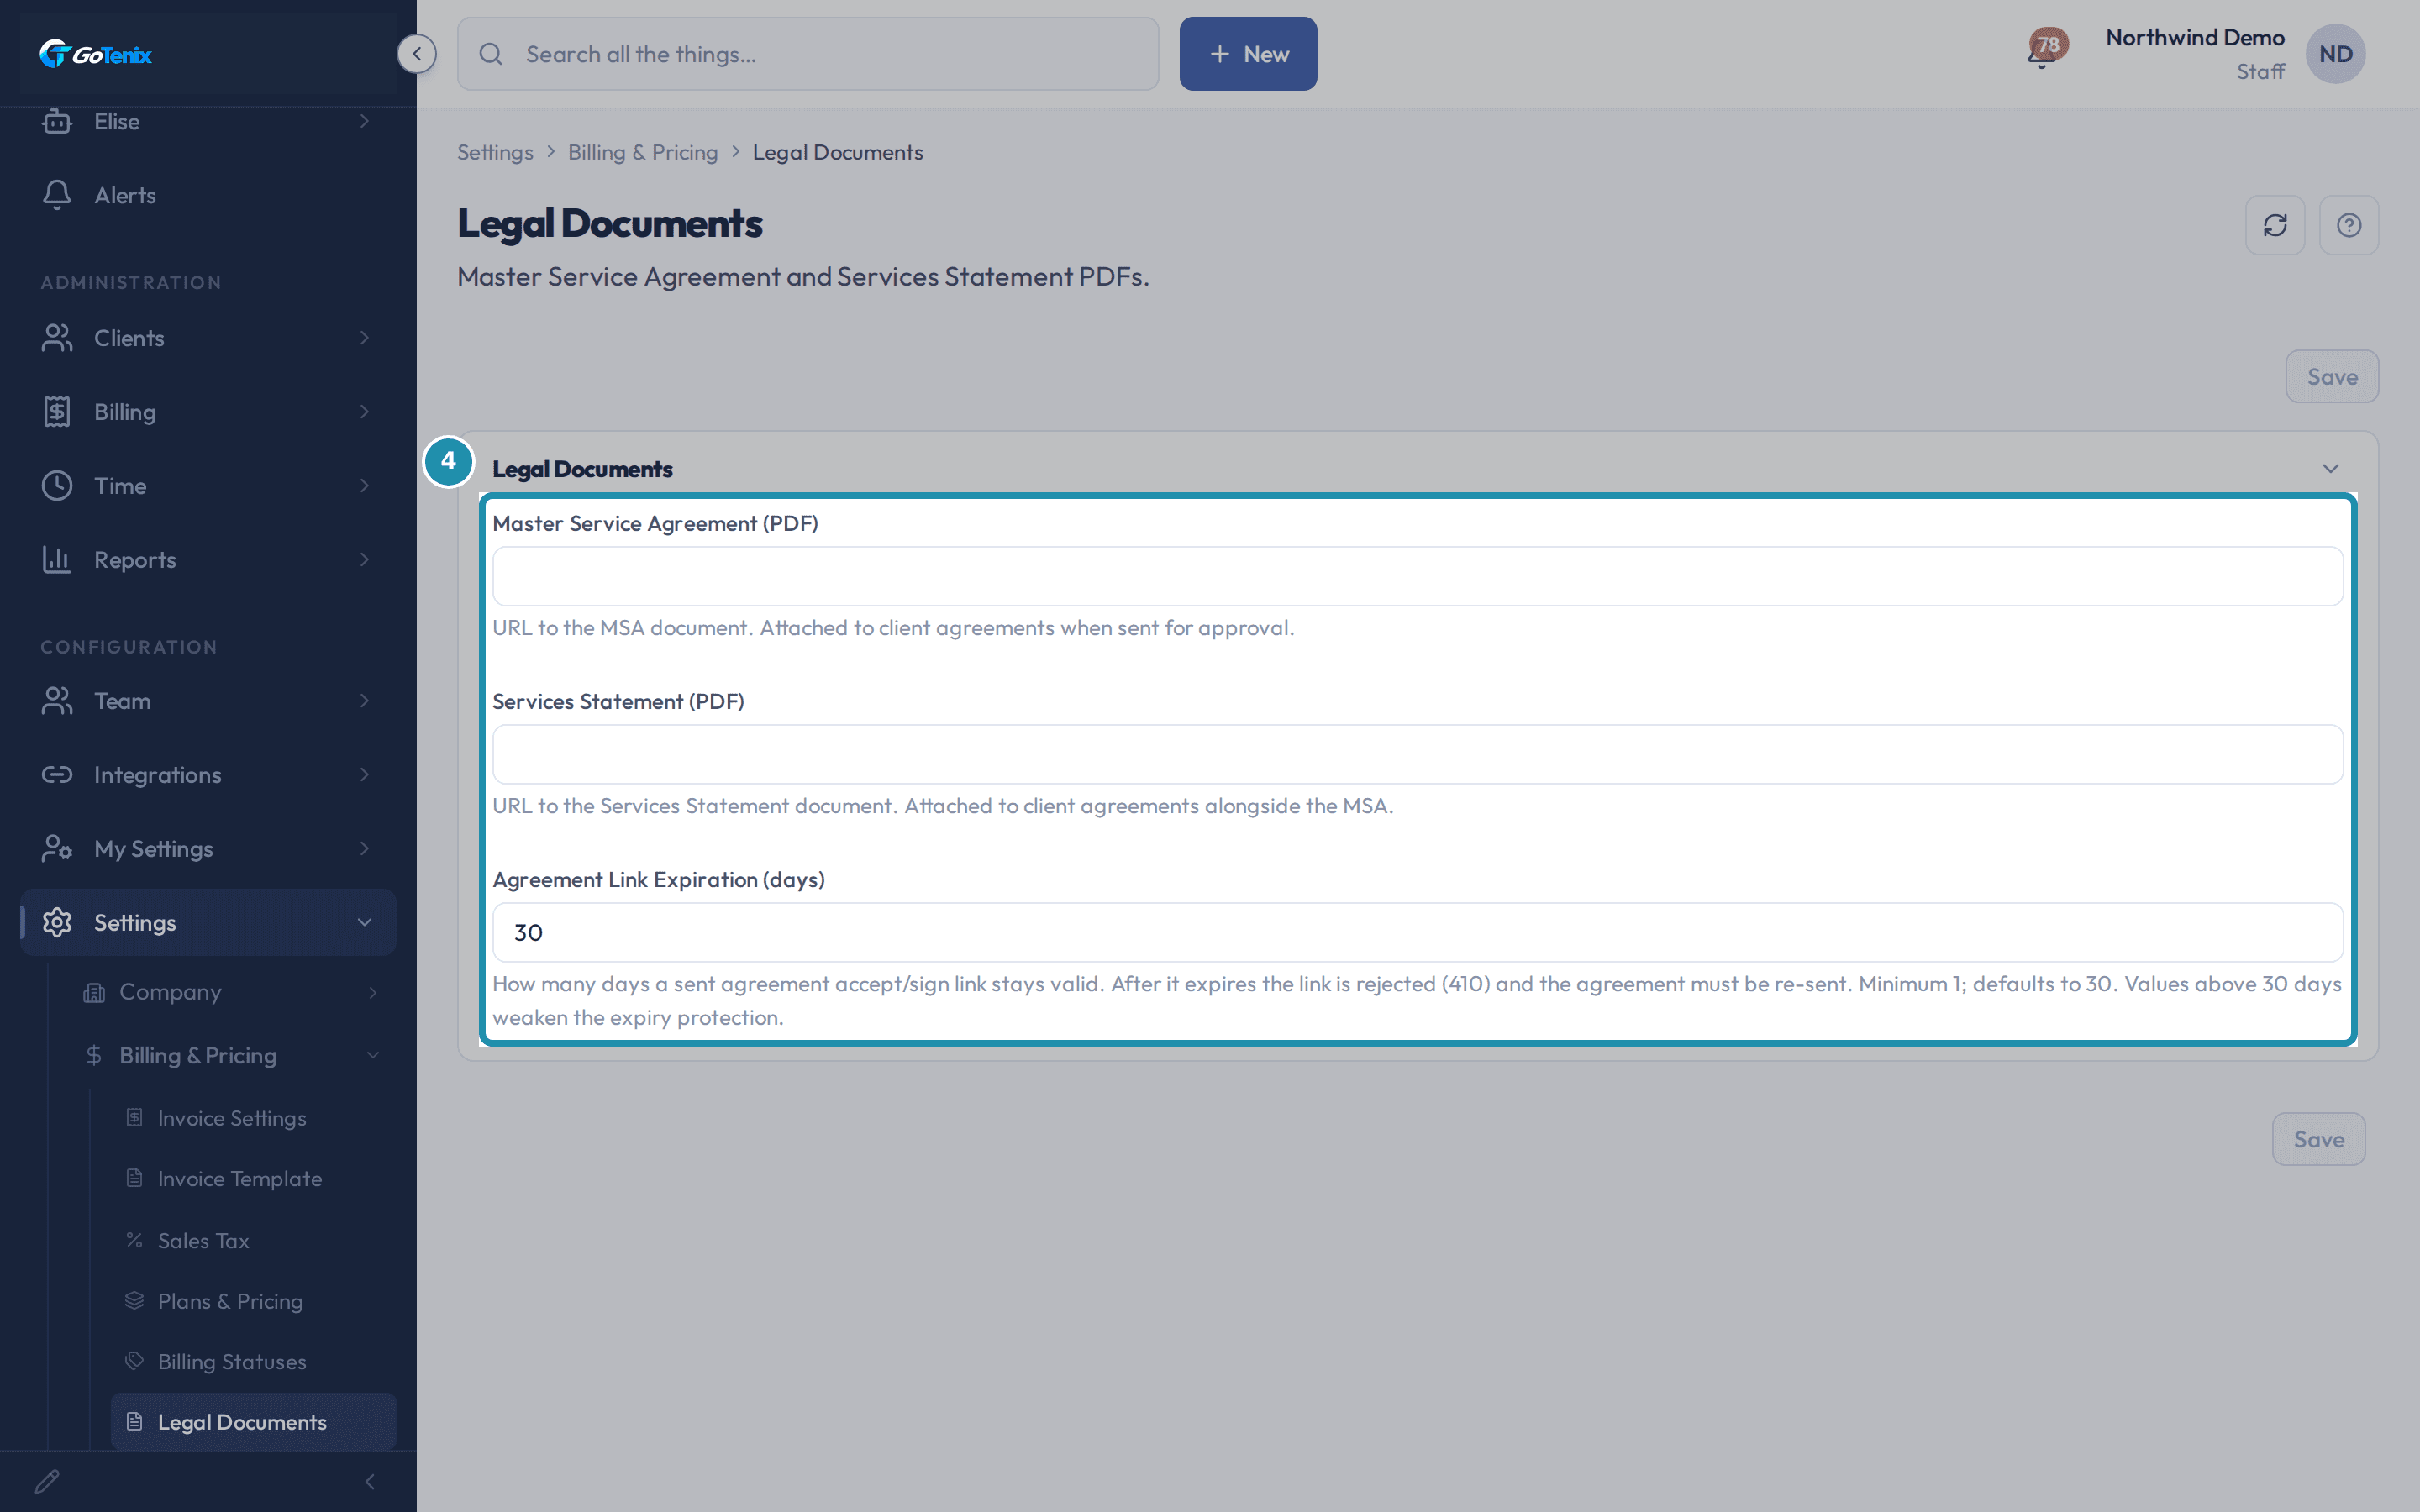This screenshot has width=2420, height=1512.
Task: Focus the Search all the things box
Action: click(808, 54)
